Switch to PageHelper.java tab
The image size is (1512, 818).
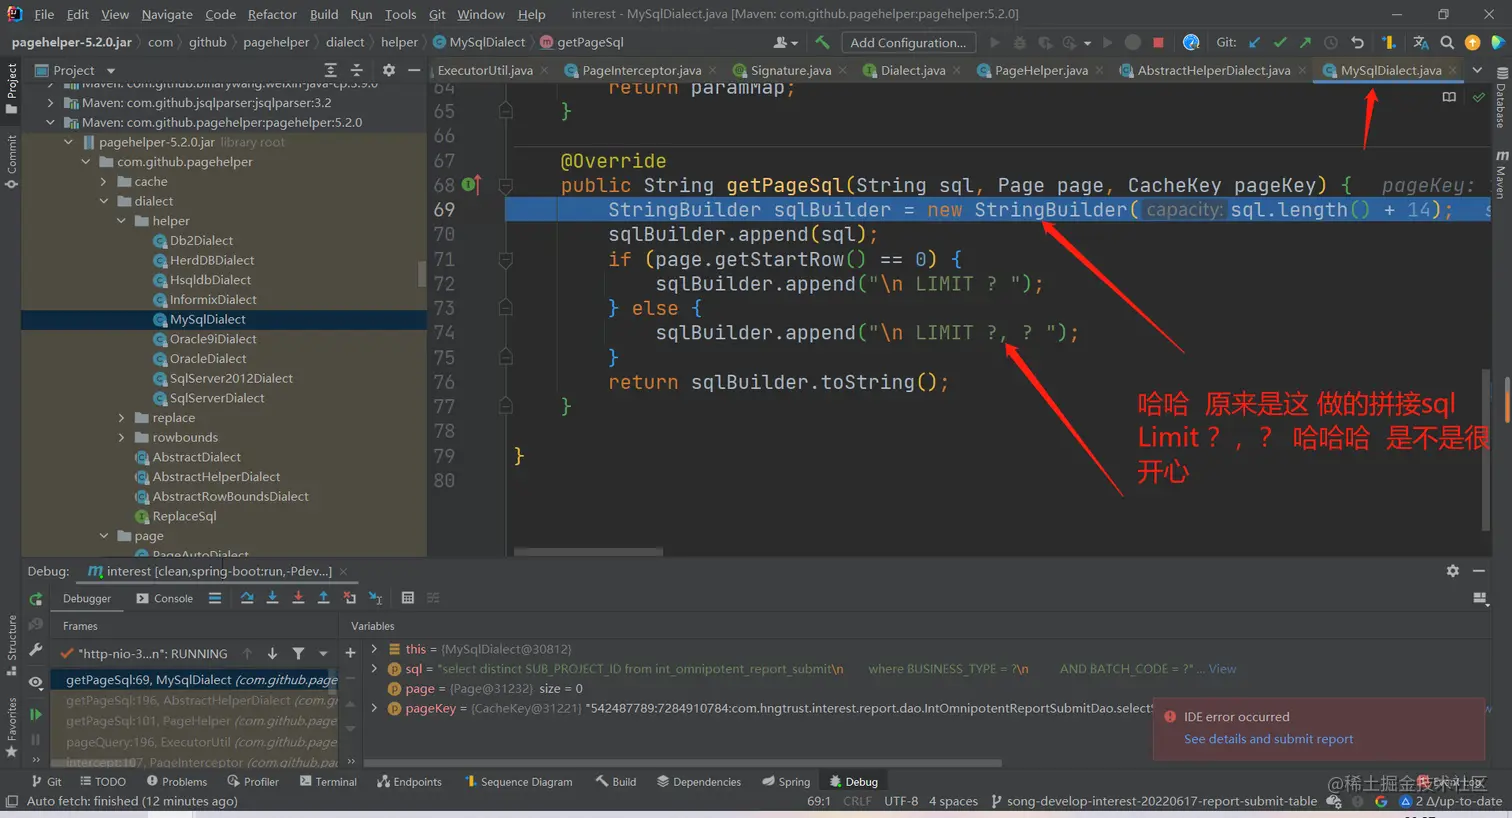coord(1041,70)
